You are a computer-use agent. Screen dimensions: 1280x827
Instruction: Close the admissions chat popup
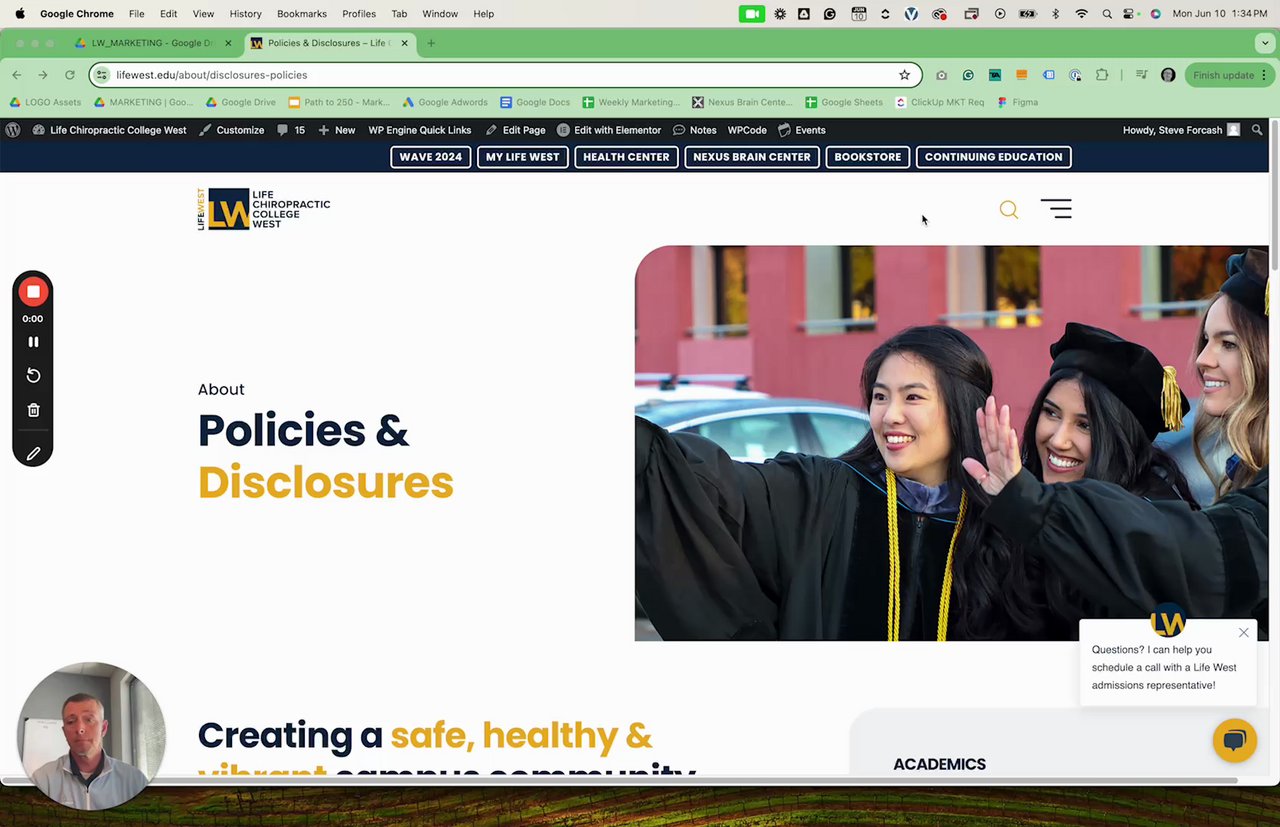click(x=1243, y=633)
